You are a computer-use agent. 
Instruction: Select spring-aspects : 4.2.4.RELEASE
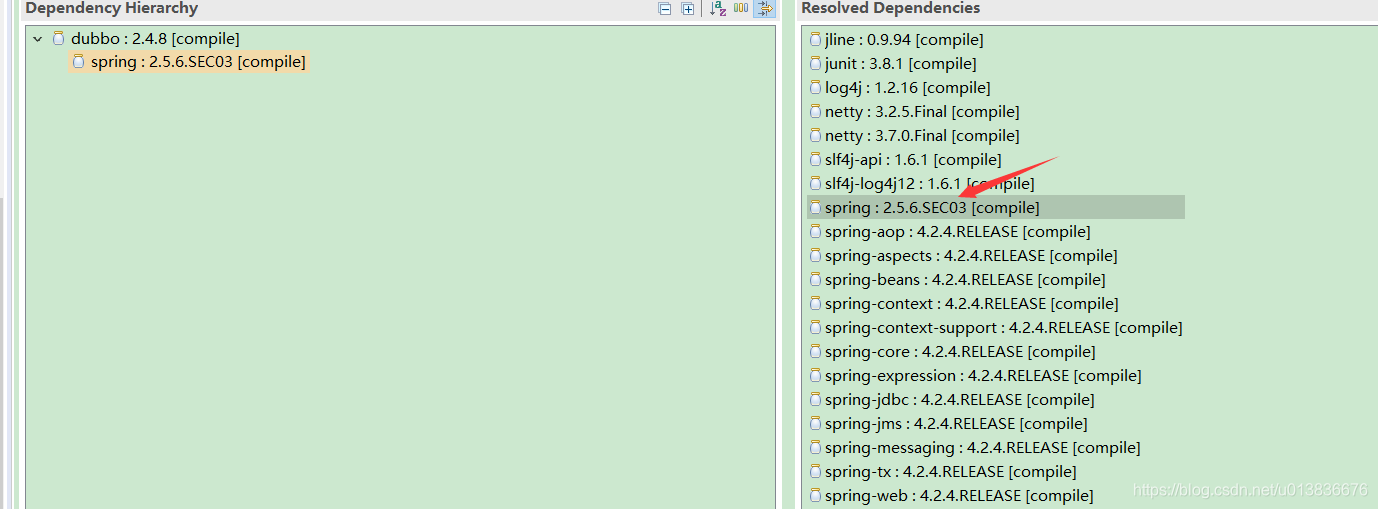pos(971,256)
